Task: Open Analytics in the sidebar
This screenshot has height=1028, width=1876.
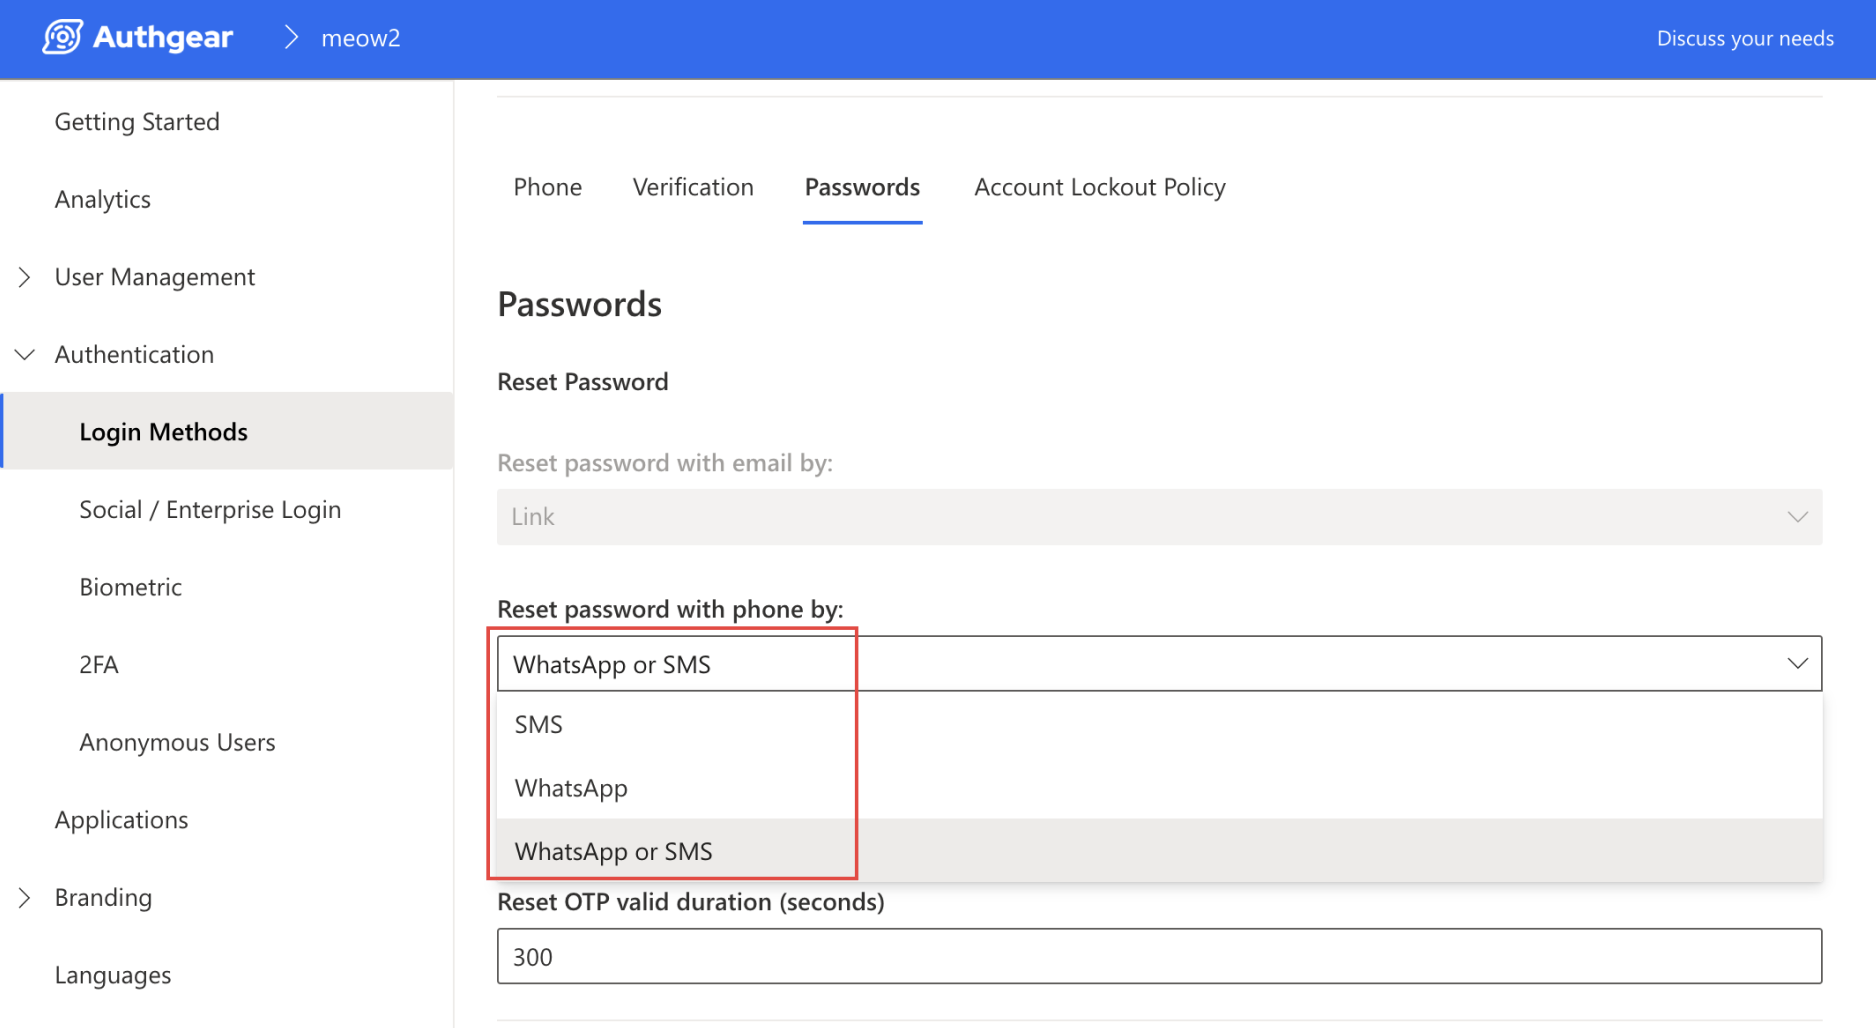Action: click(x=103, y=200)
